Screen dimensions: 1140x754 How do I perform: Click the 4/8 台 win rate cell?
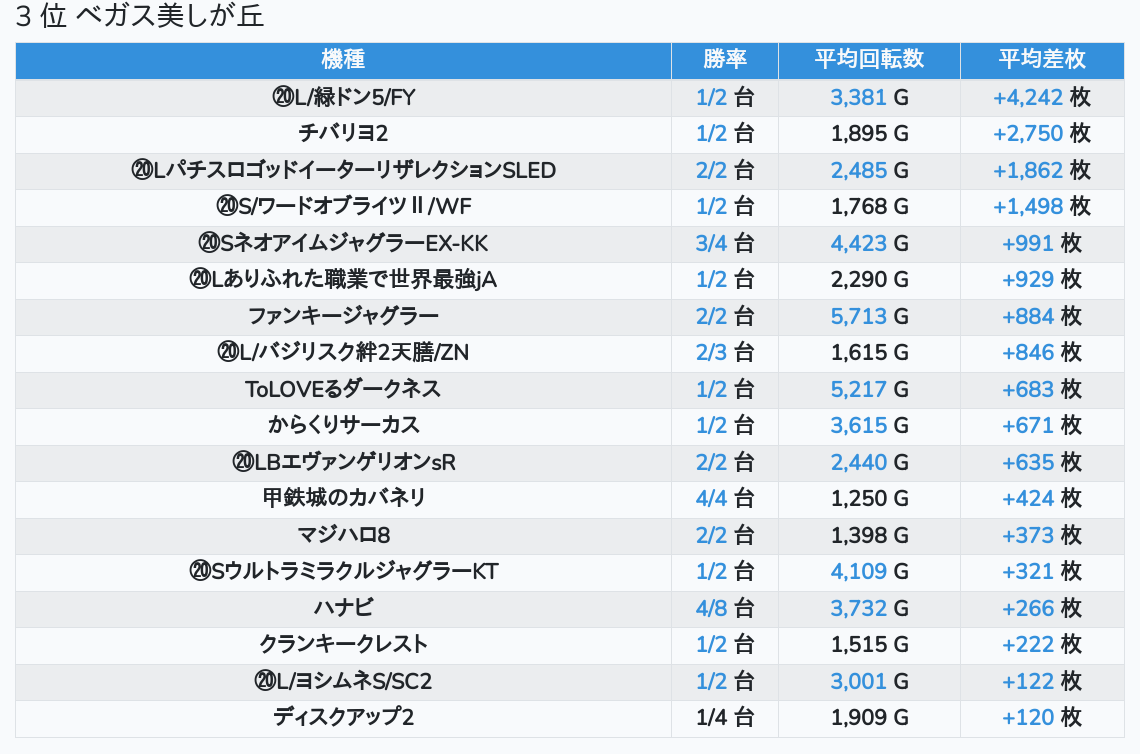pos(725,608)
